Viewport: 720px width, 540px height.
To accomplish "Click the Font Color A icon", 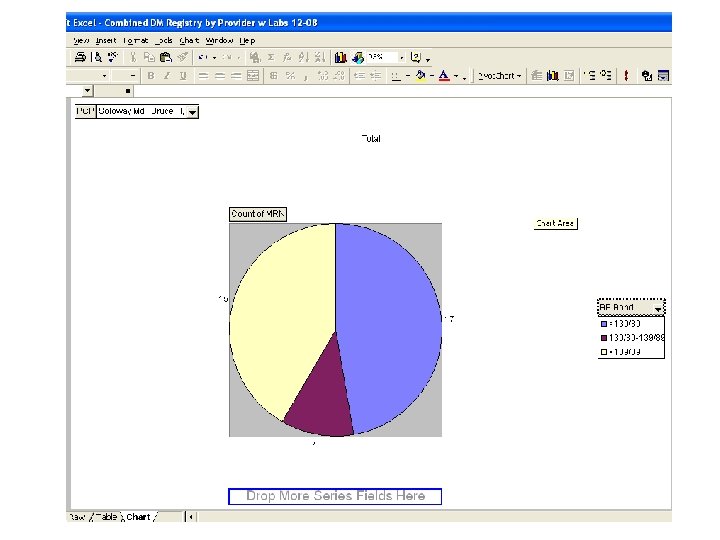I will click(x=444, y=76).
